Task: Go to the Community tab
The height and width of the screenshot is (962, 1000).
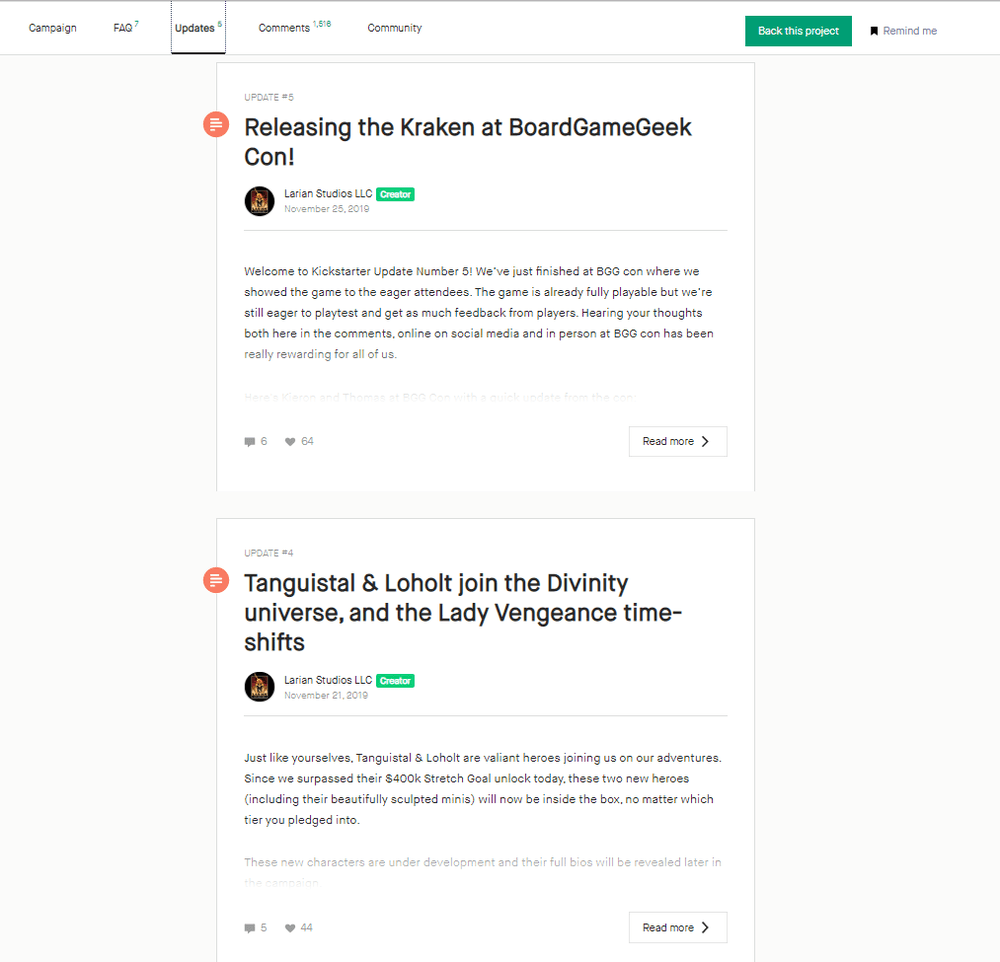Action: point(394,28)
